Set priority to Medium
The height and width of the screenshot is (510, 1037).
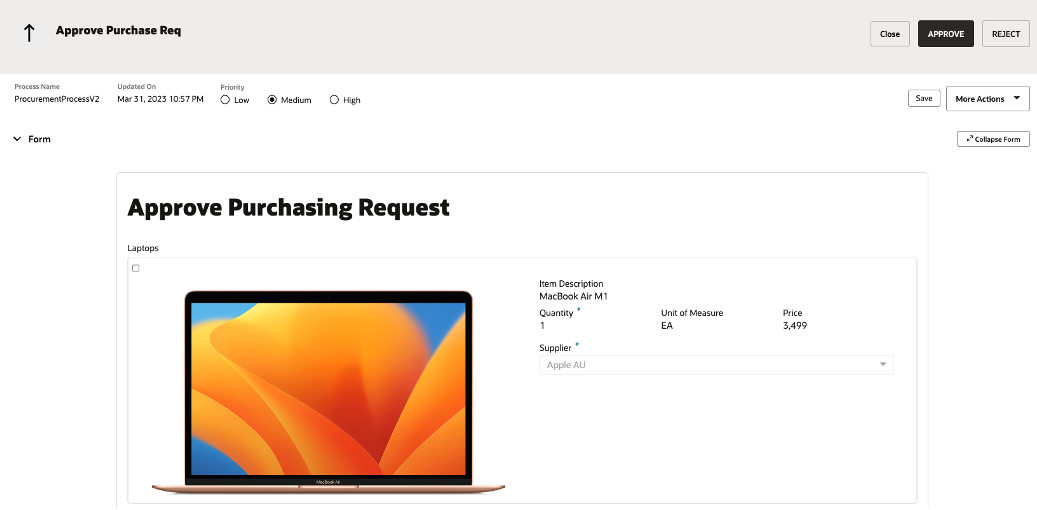[x=272, y=100]
